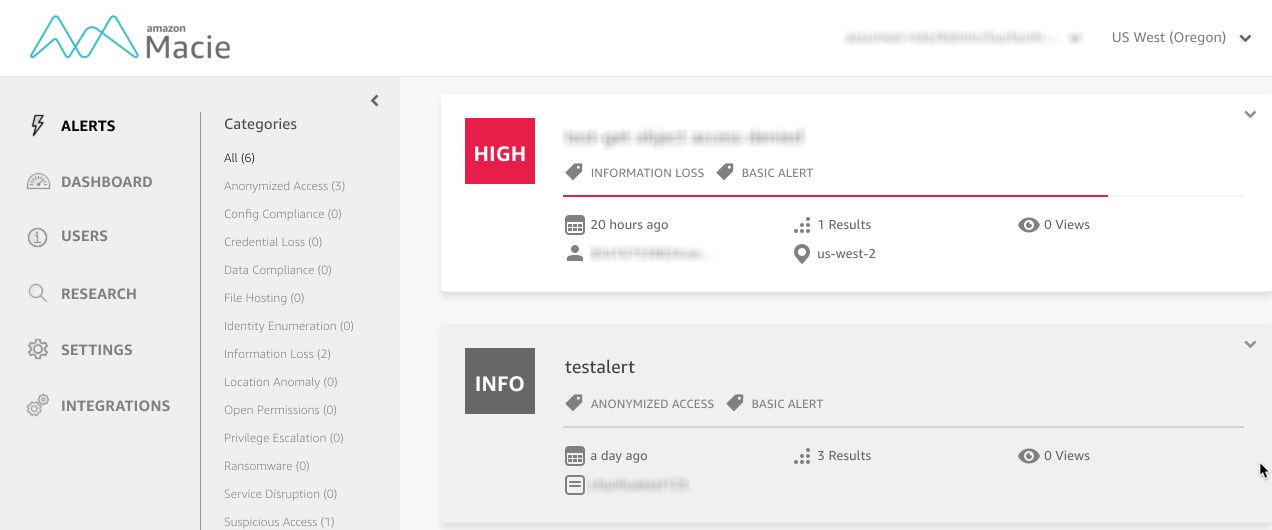
Task: Click the Amazon Macie logo
Action: pos(130,38)
